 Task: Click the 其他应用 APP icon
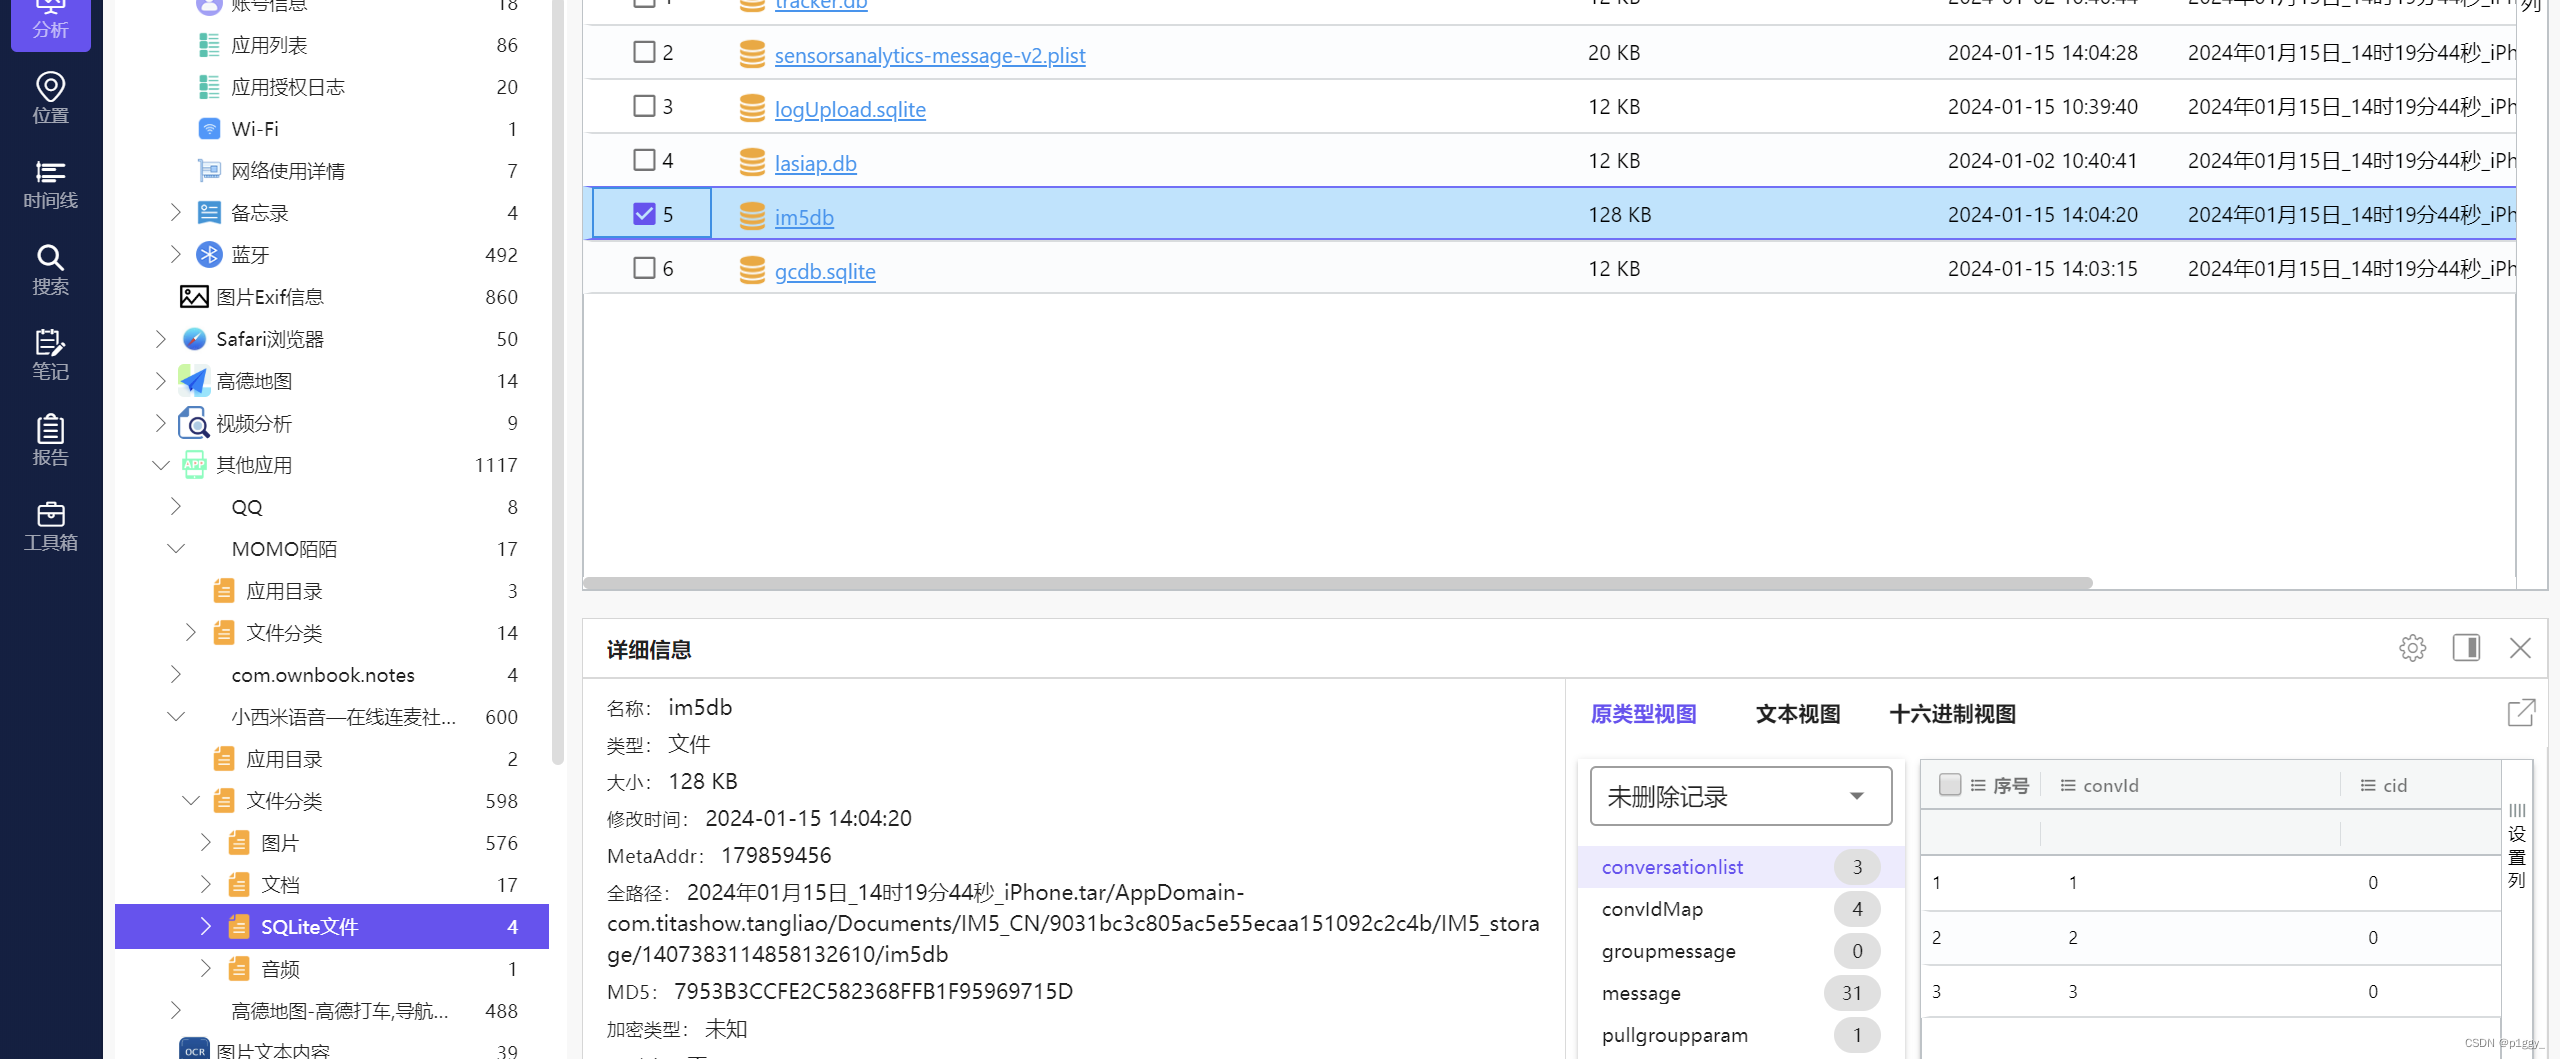pyautogui.click(x=194, y=465)
